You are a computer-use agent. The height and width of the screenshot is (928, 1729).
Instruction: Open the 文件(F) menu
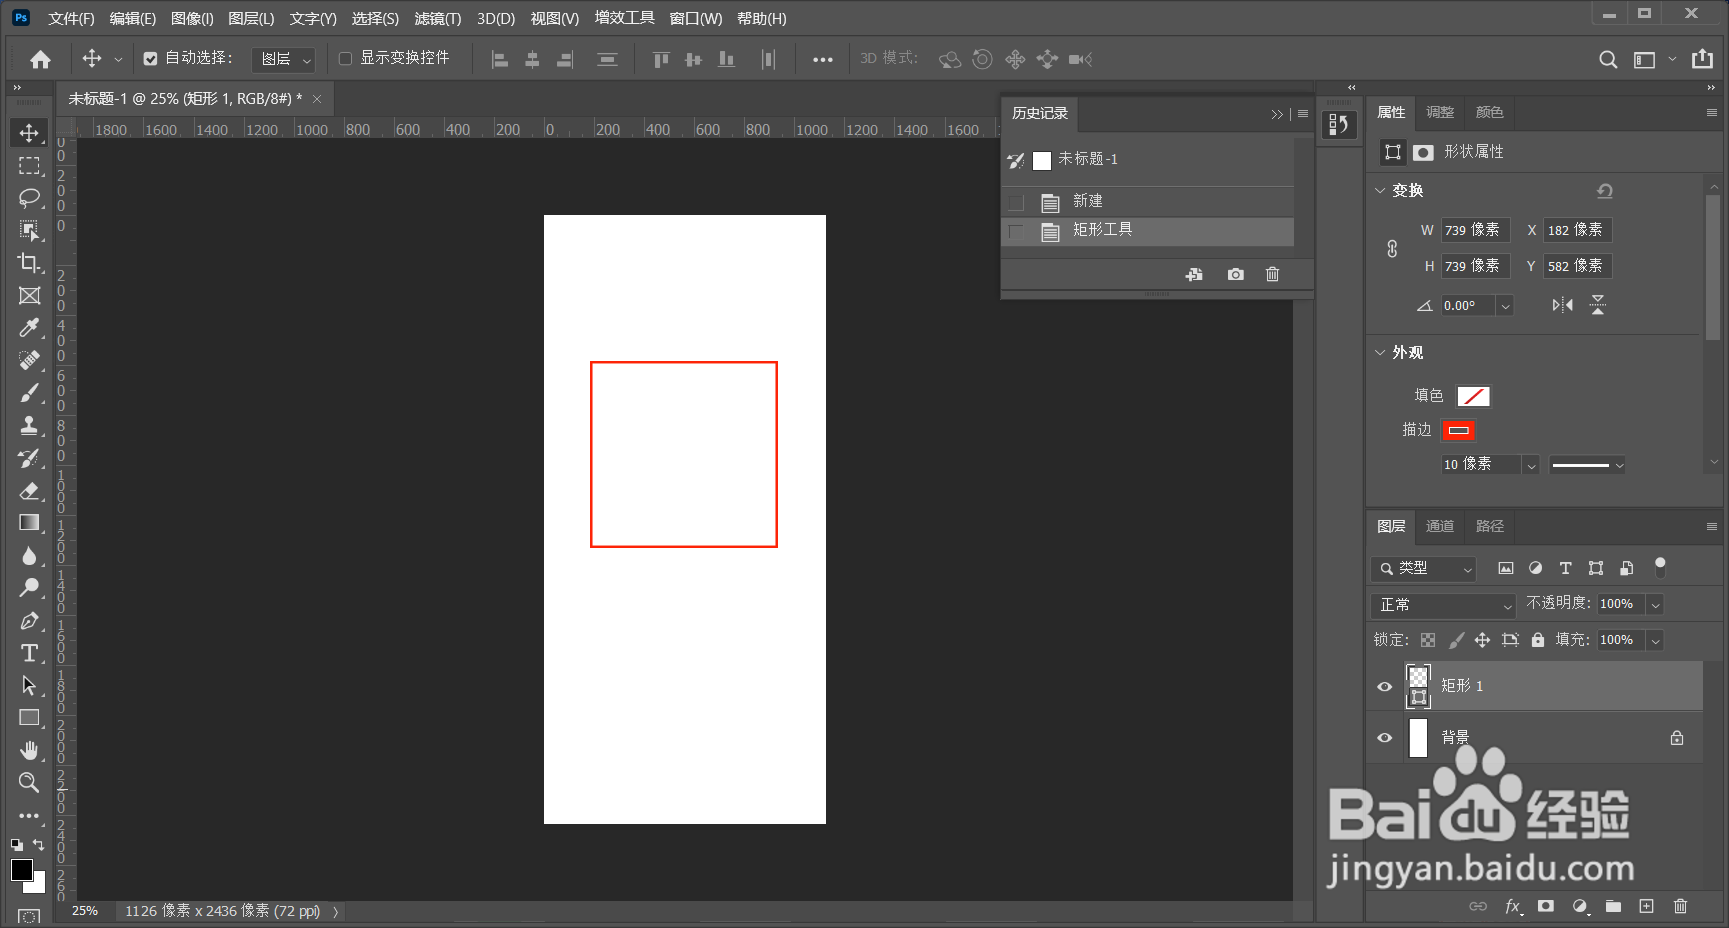pyautogui.click(x=71, y=19)
